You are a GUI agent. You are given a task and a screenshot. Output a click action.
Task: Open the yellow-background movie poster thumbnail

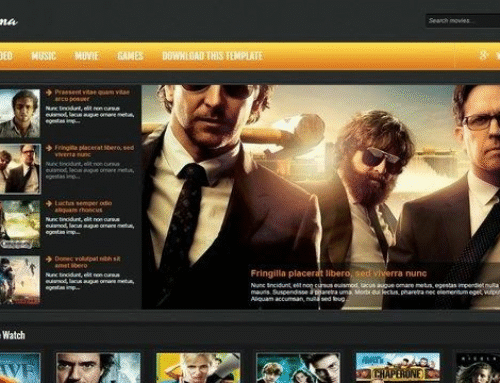(198, 368)
